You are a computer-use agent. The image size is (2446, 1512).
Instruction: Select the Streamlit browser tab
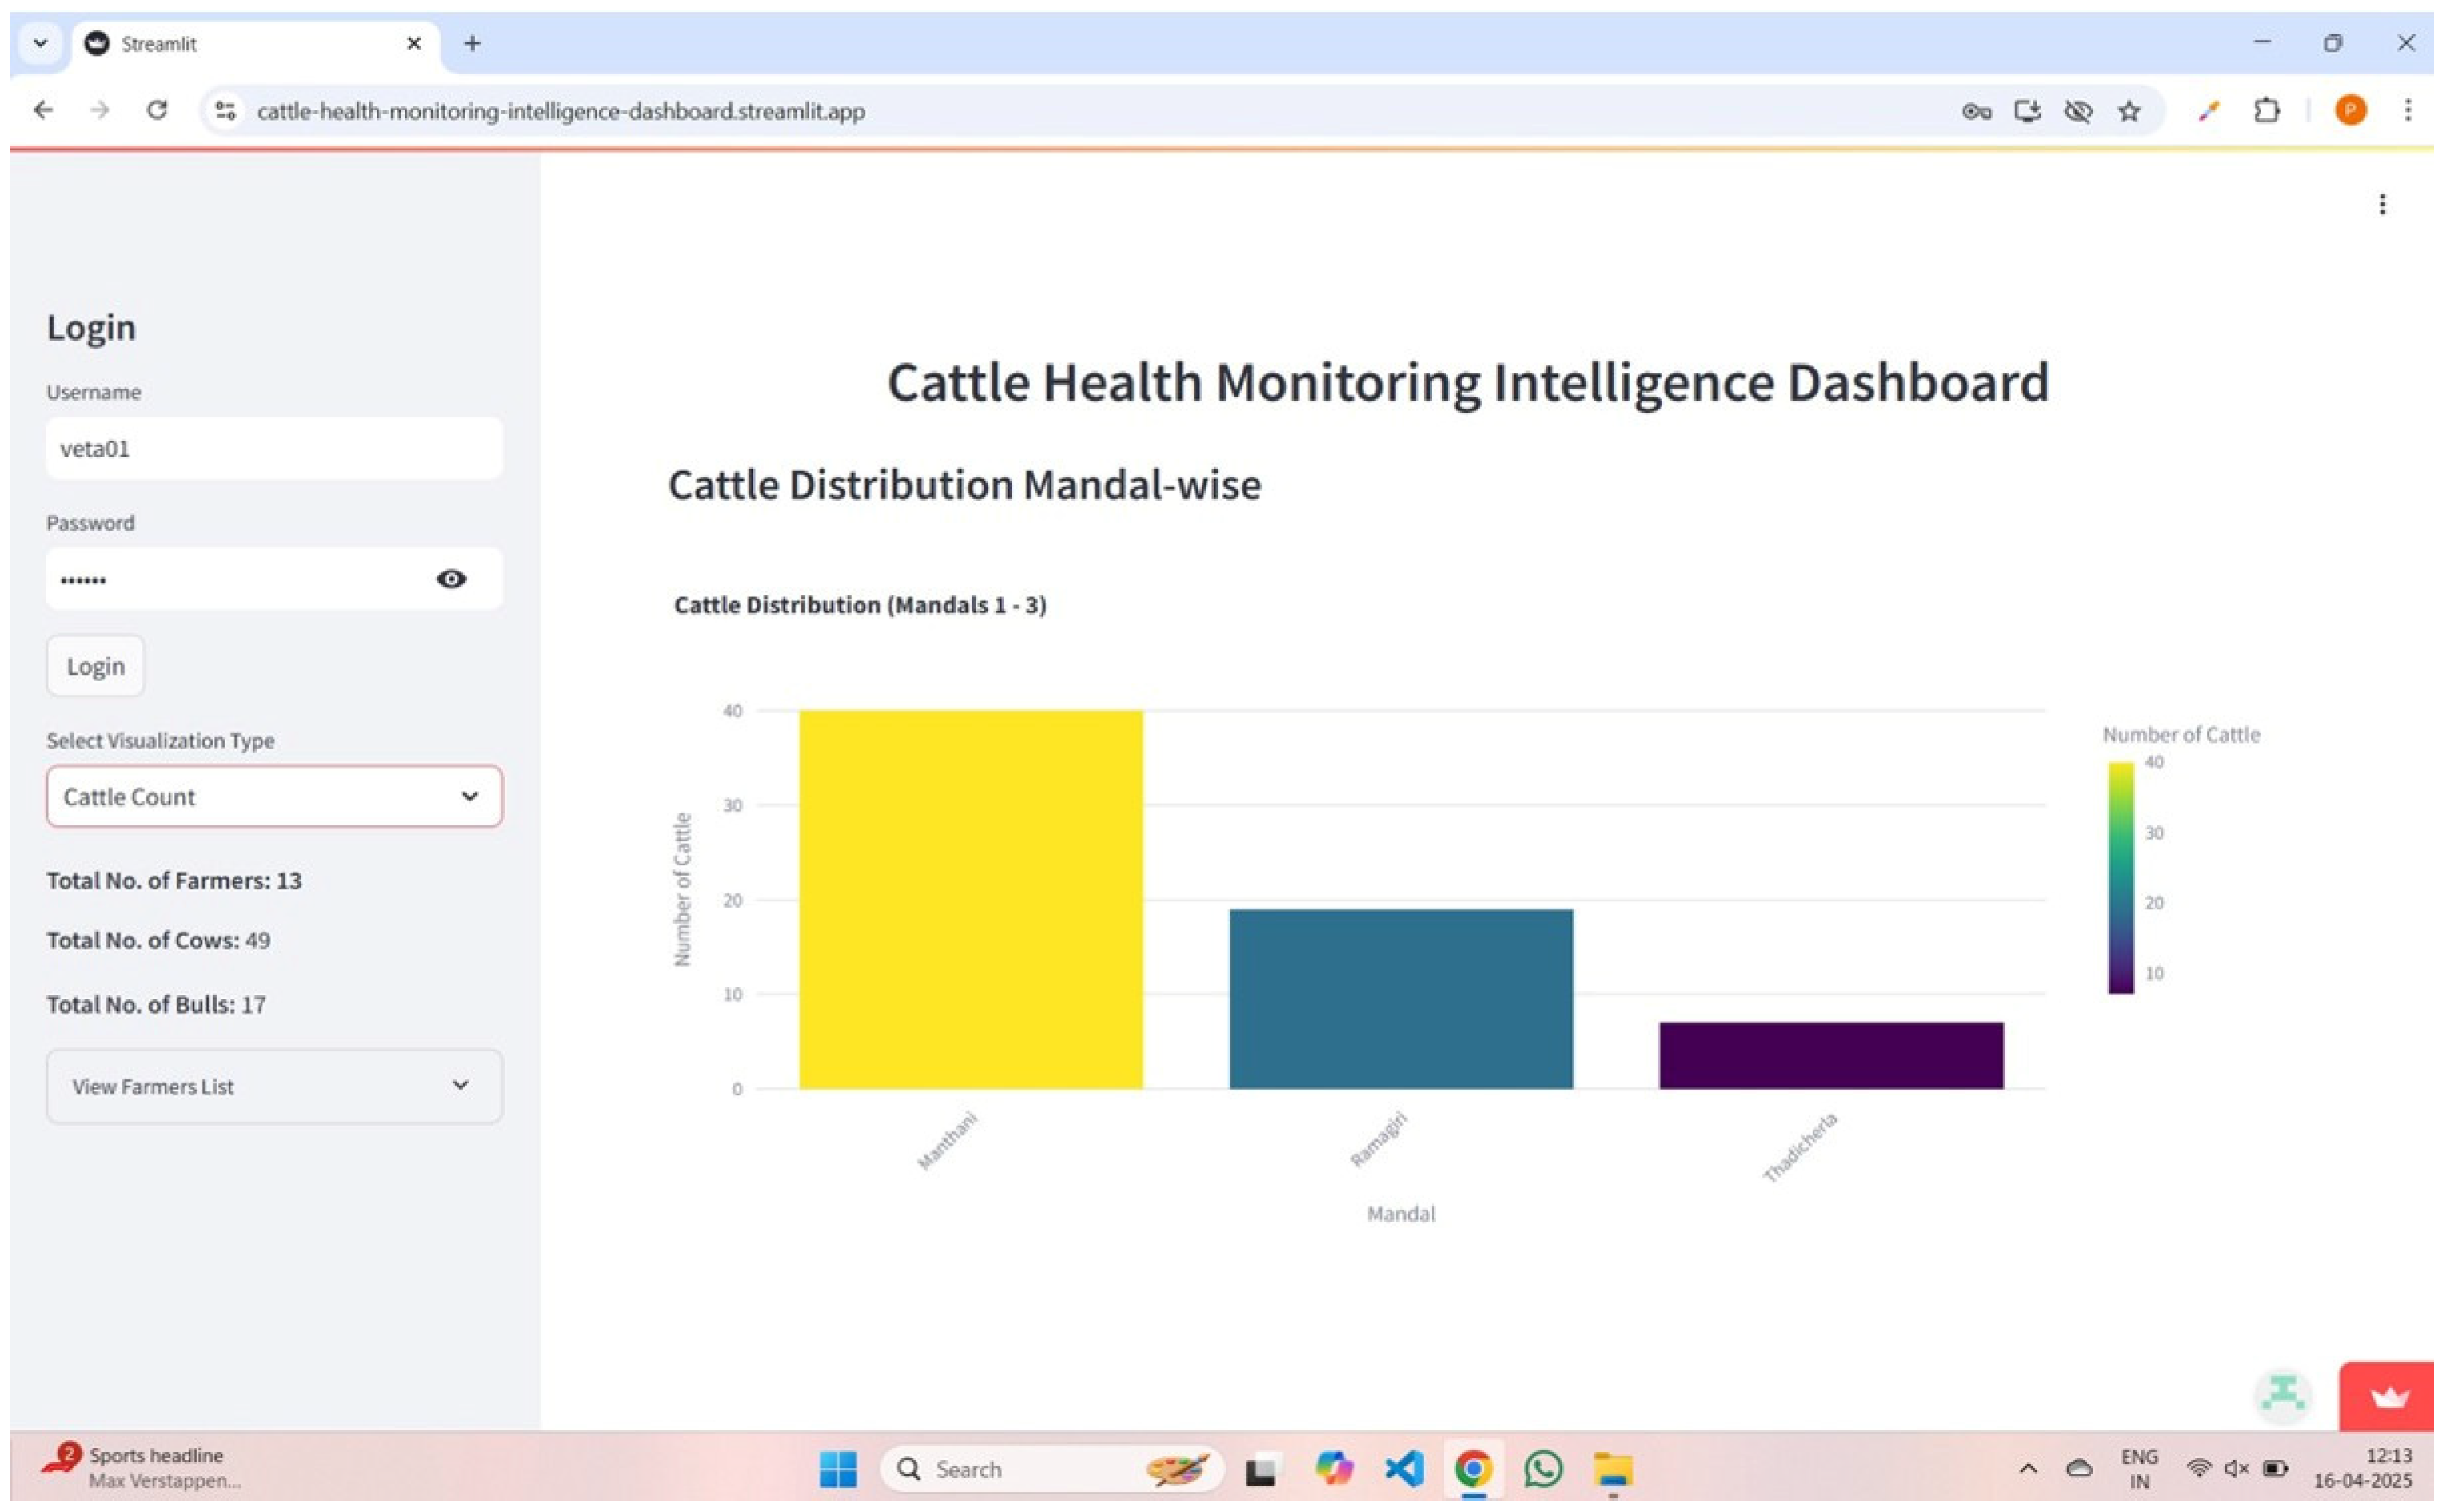click(x=250, y=44)
